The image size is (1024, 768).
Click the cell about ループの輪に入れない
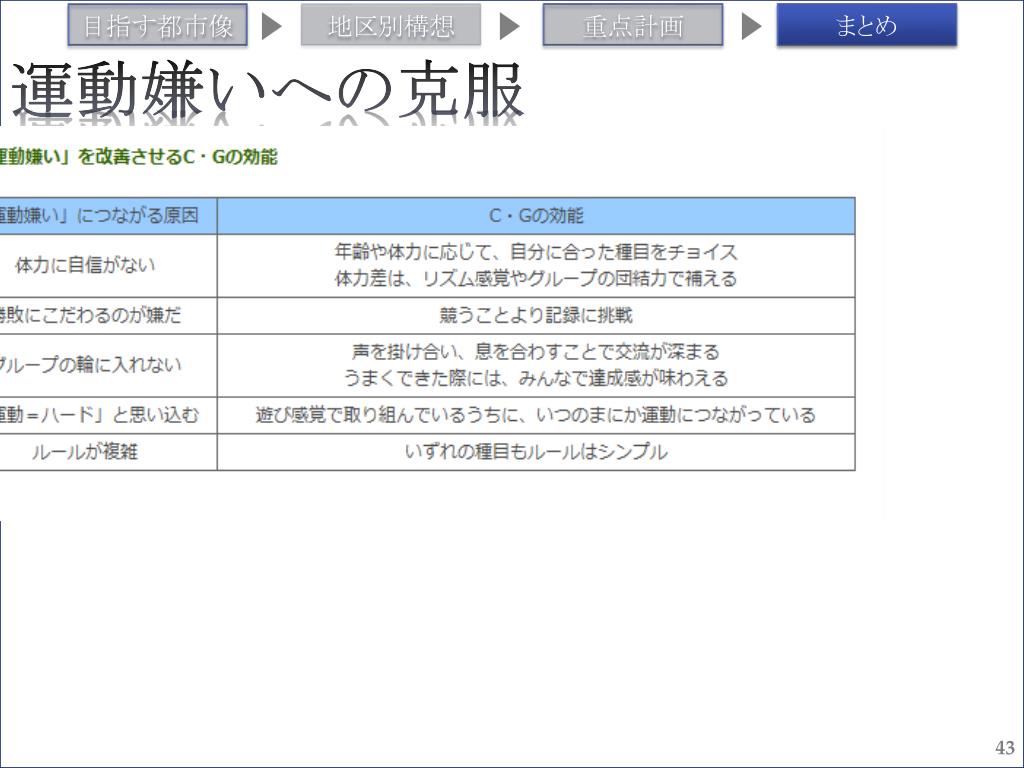[108, 366]
